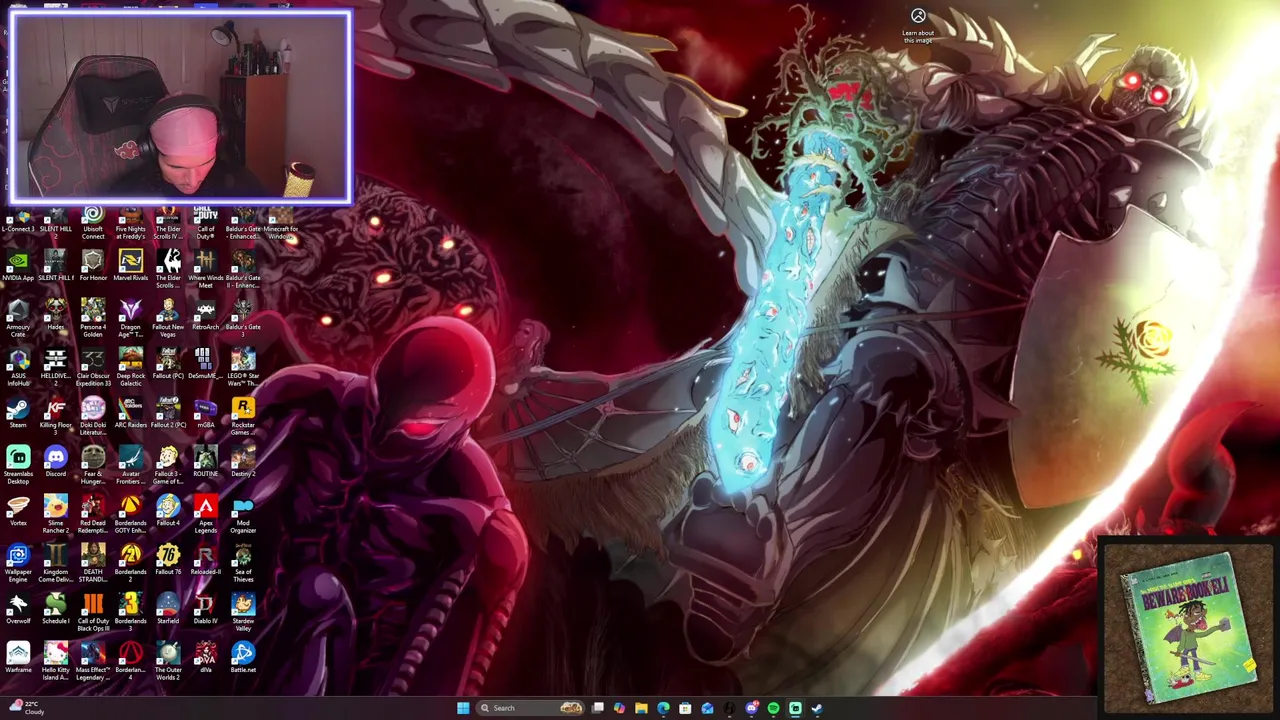Open the Windows Start menu
Image resolution: width=1280 pixels, height=720 pixels.
(463, 708)
